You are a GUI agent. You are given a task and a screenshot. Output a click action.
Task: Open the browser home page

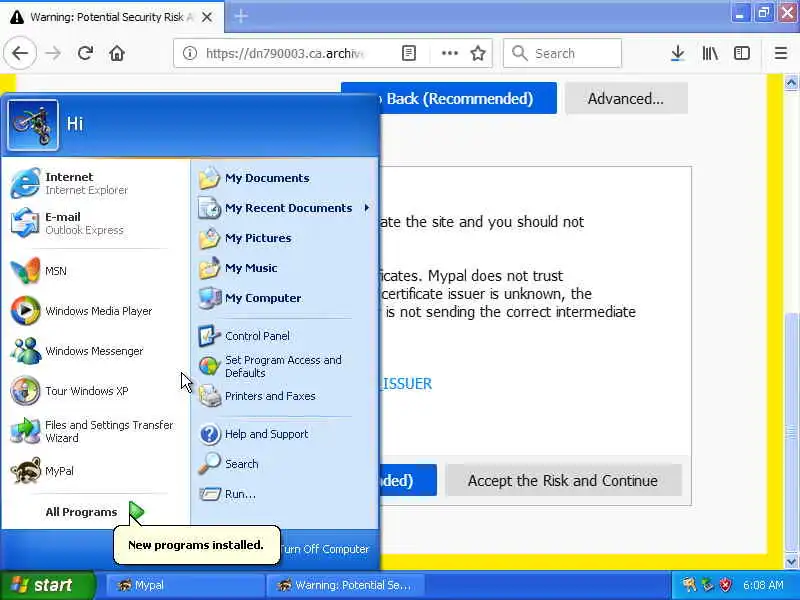click(x=117, y=53)
